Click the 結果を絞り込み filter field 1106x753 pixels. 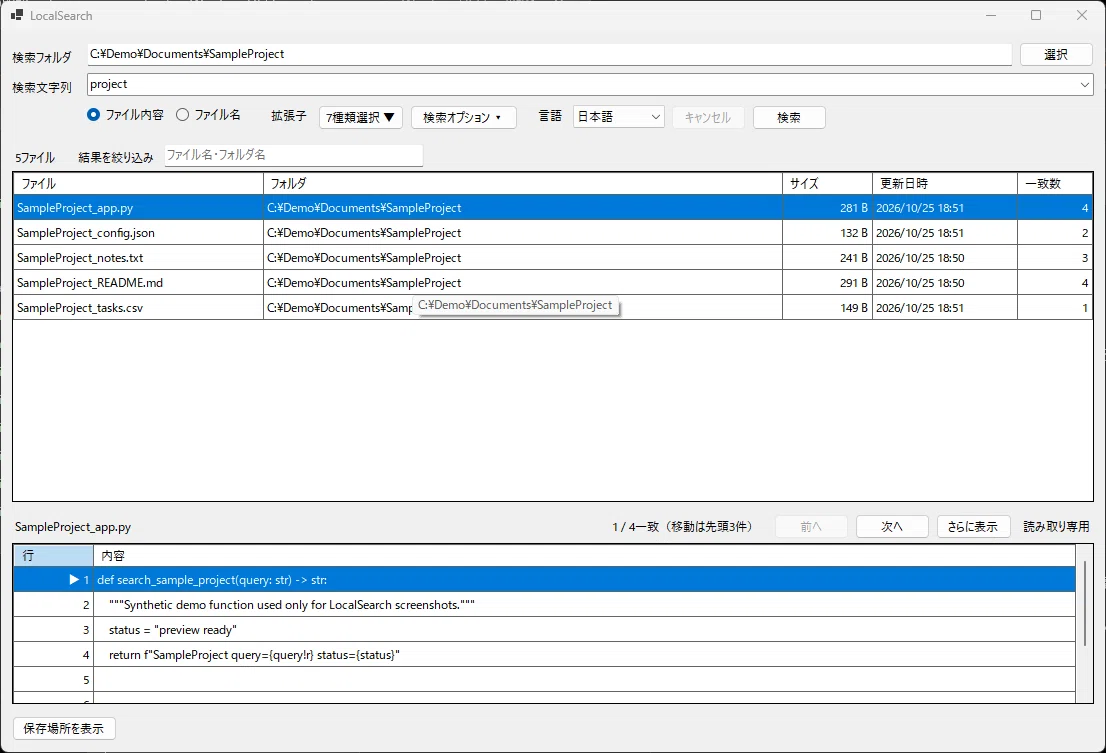pyautogui.click(x=293, y=155)
